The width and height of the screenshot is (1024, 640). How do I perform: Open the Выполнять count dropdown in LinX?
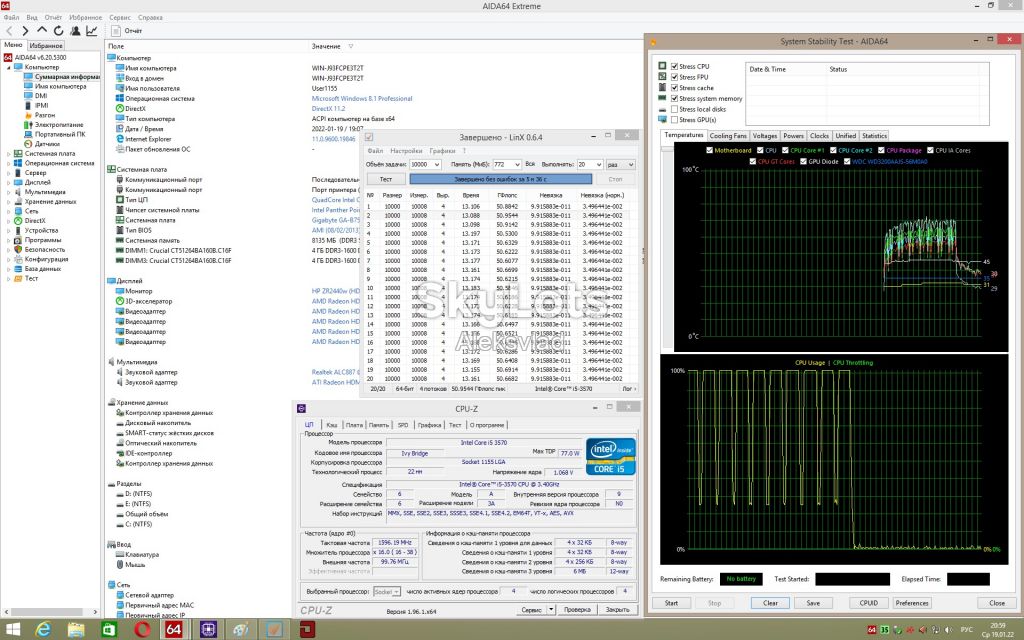point(598,165)
